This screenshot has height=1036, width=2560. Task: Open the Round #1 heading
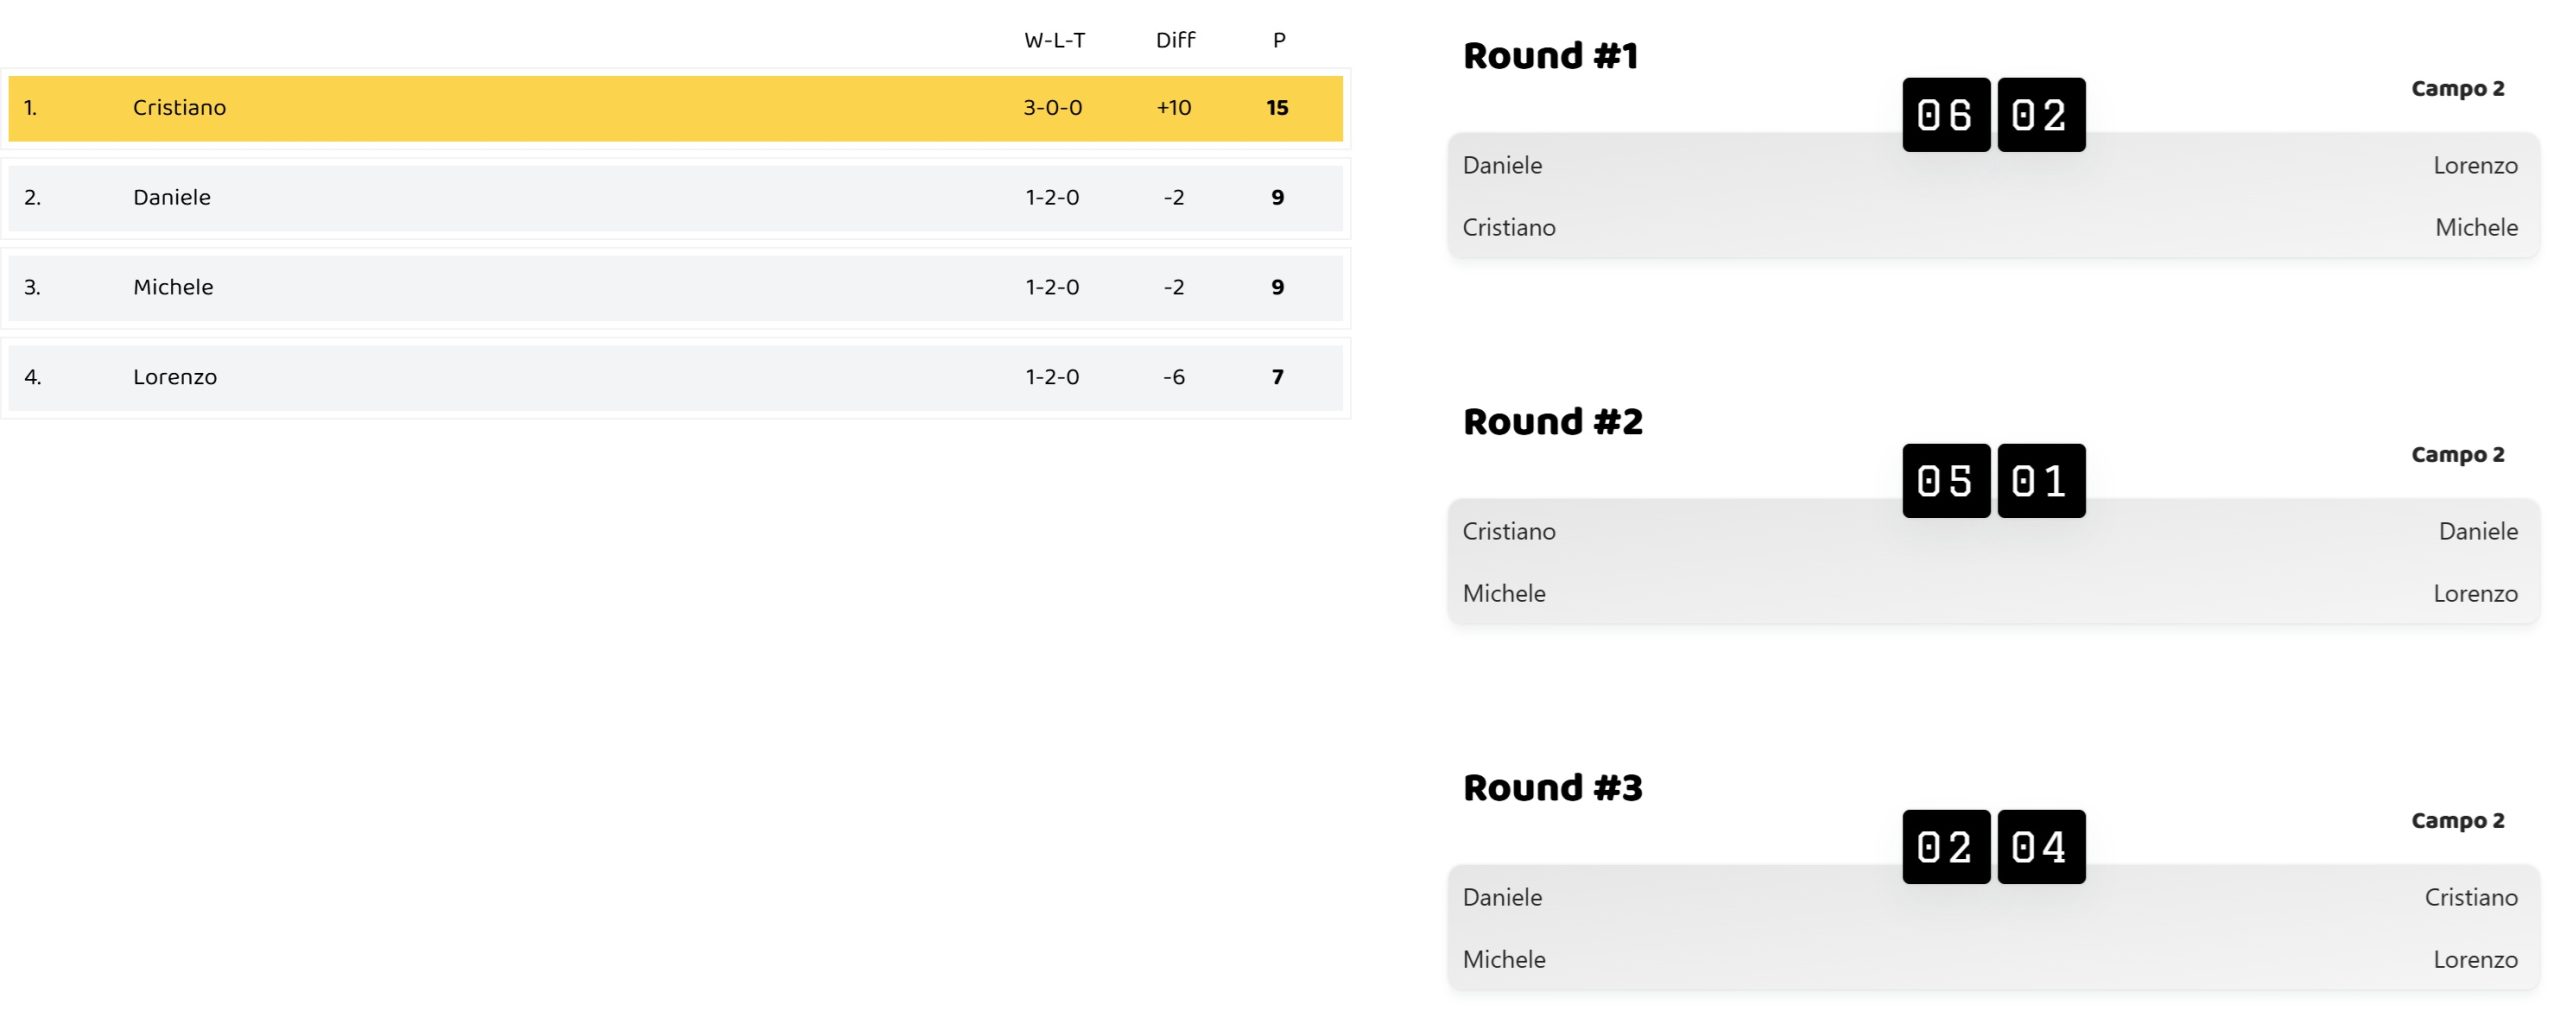tap(1550, 56)
